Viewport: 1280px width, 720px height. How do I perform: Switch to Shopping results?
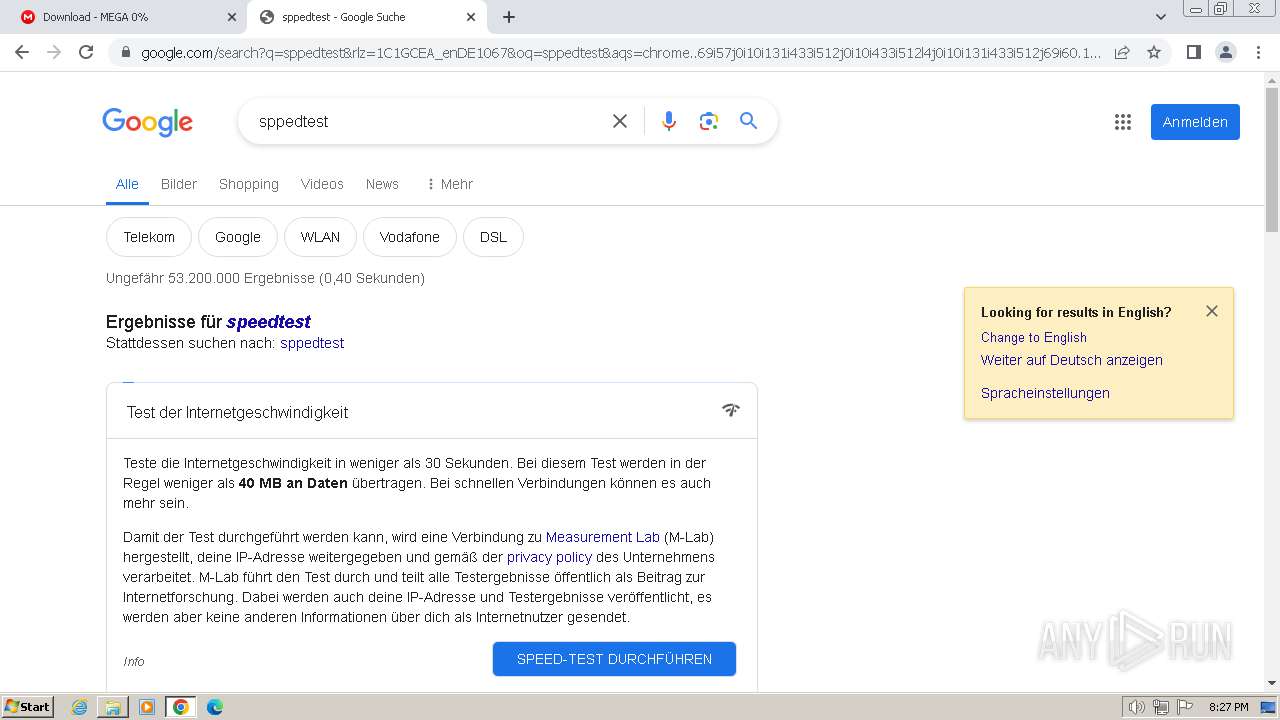point(249,184)
